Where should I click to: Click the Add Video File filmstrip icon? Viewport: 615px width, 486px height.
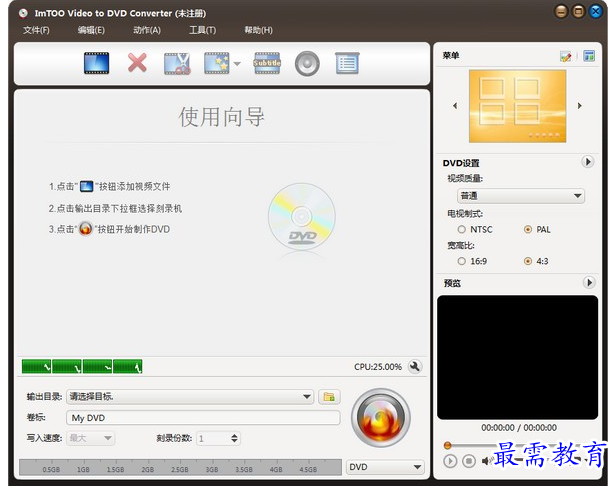pos(96,63)
